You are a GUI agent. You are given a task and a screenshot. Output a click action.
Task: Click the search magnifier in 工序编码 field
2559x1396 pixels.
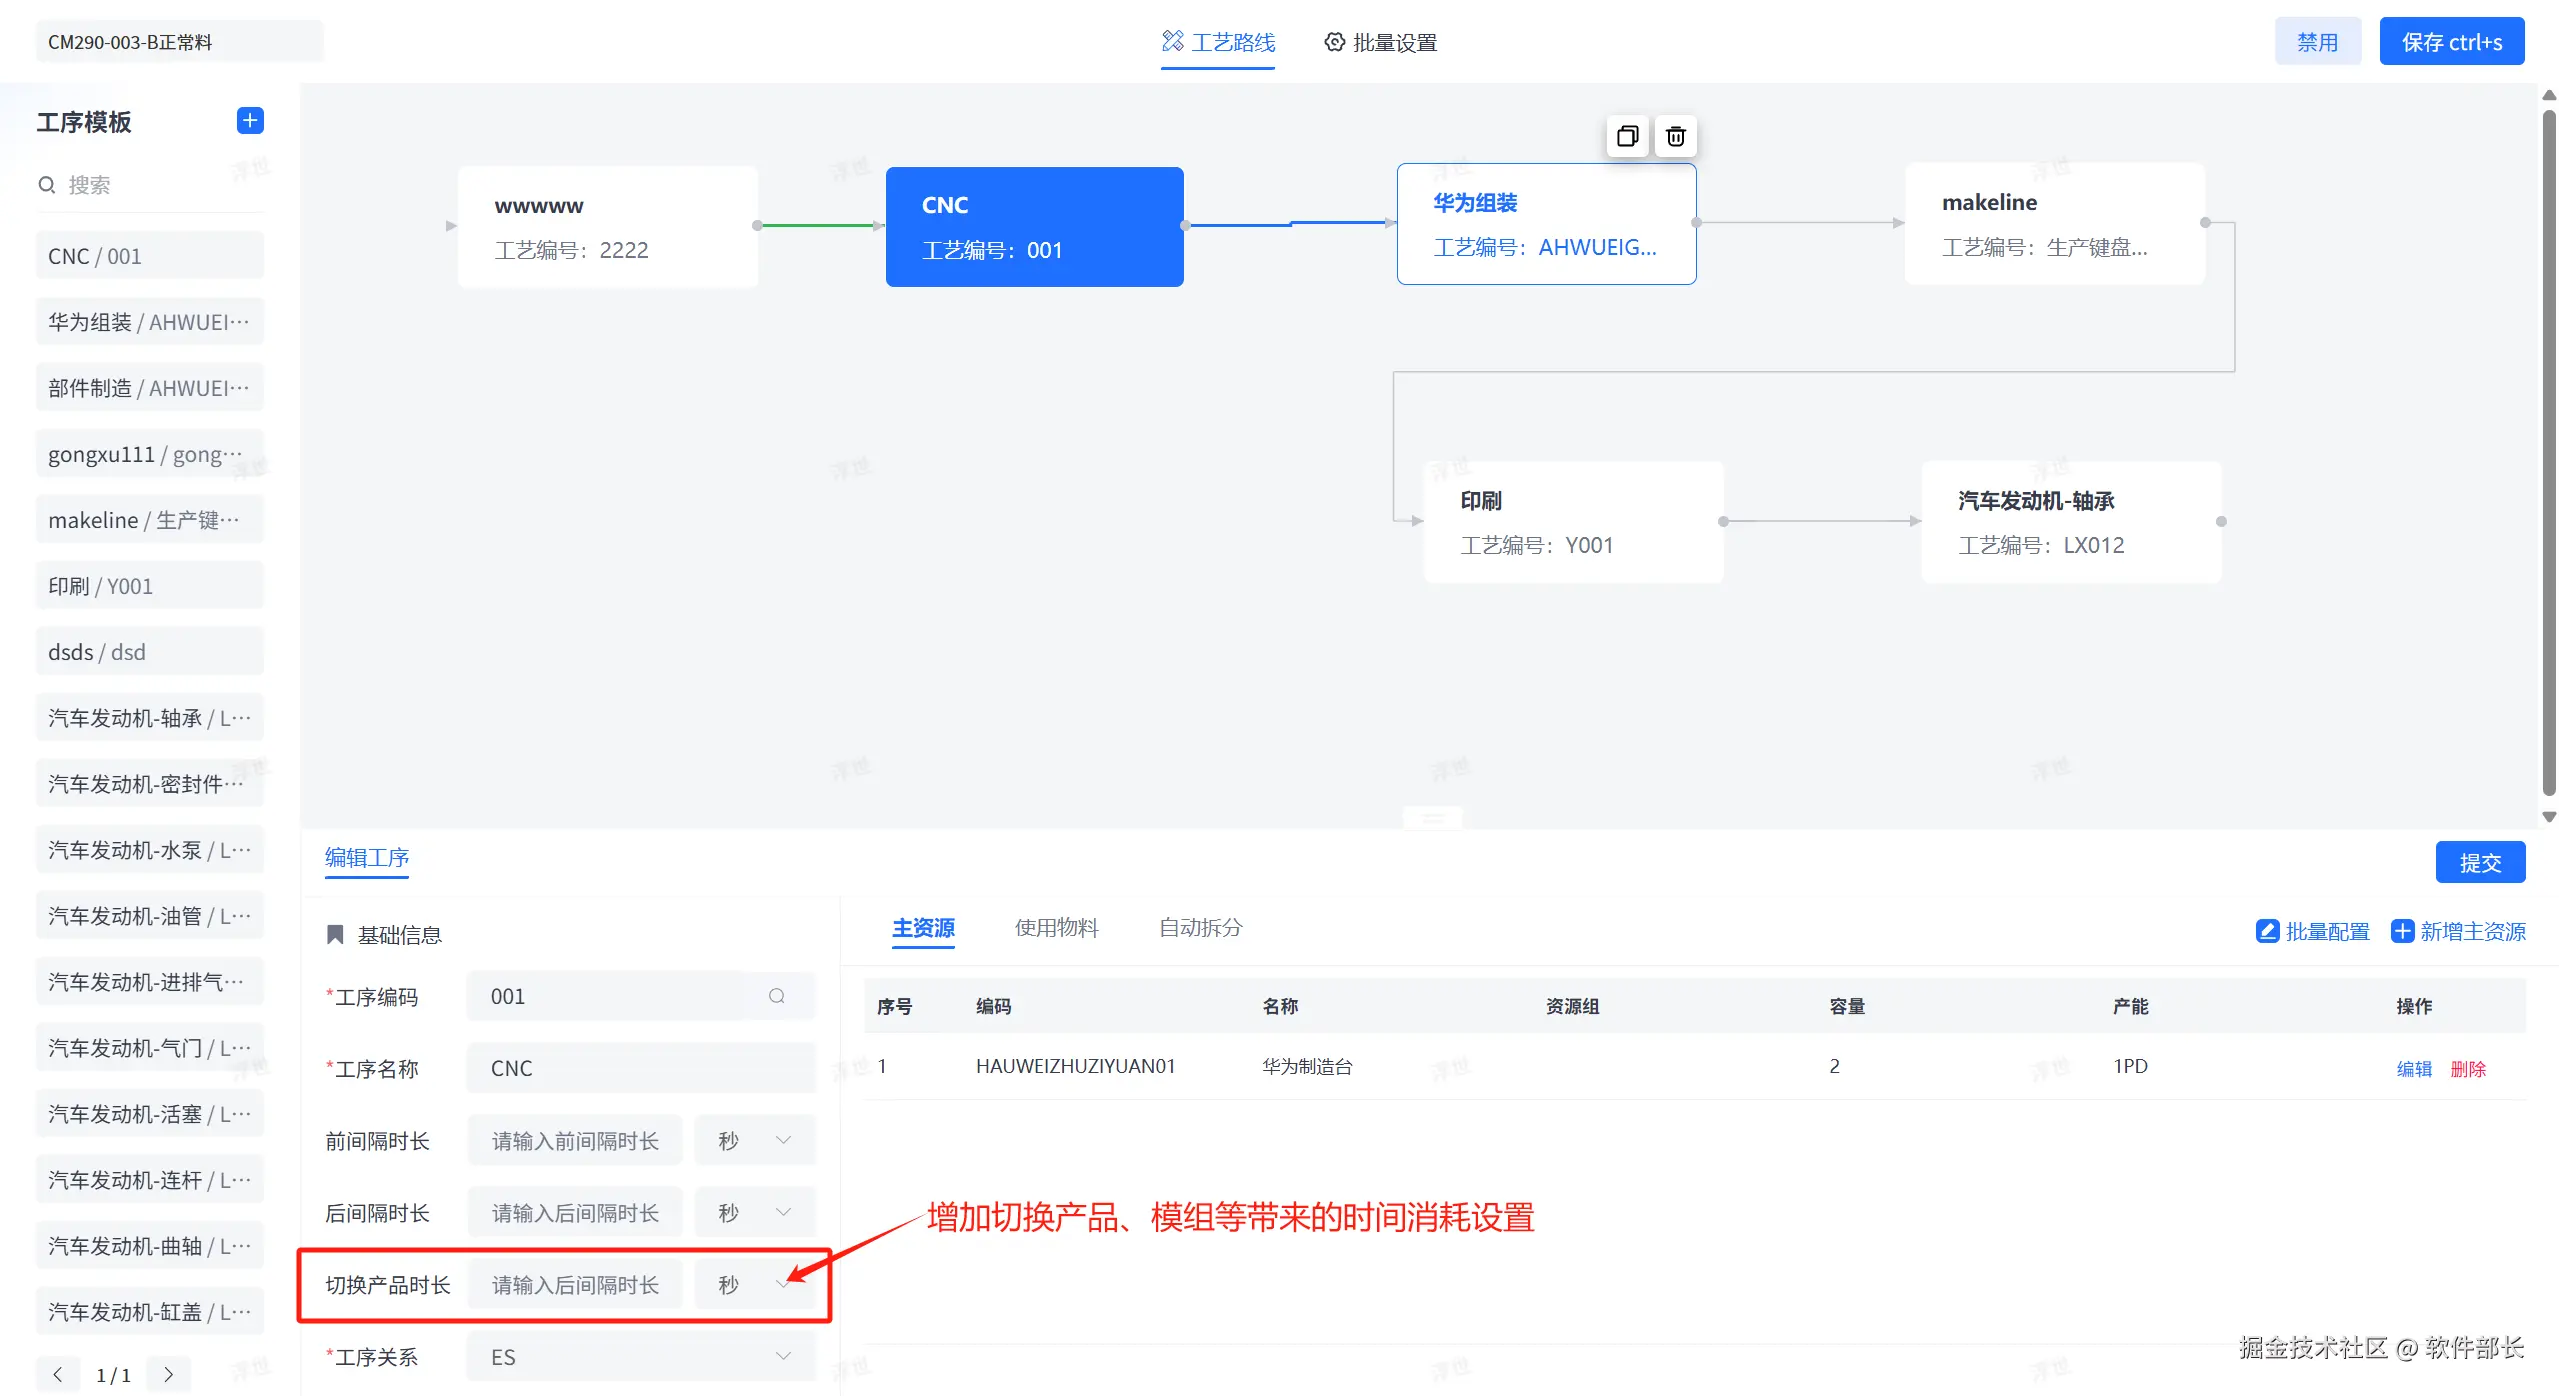tap(777, 996)
